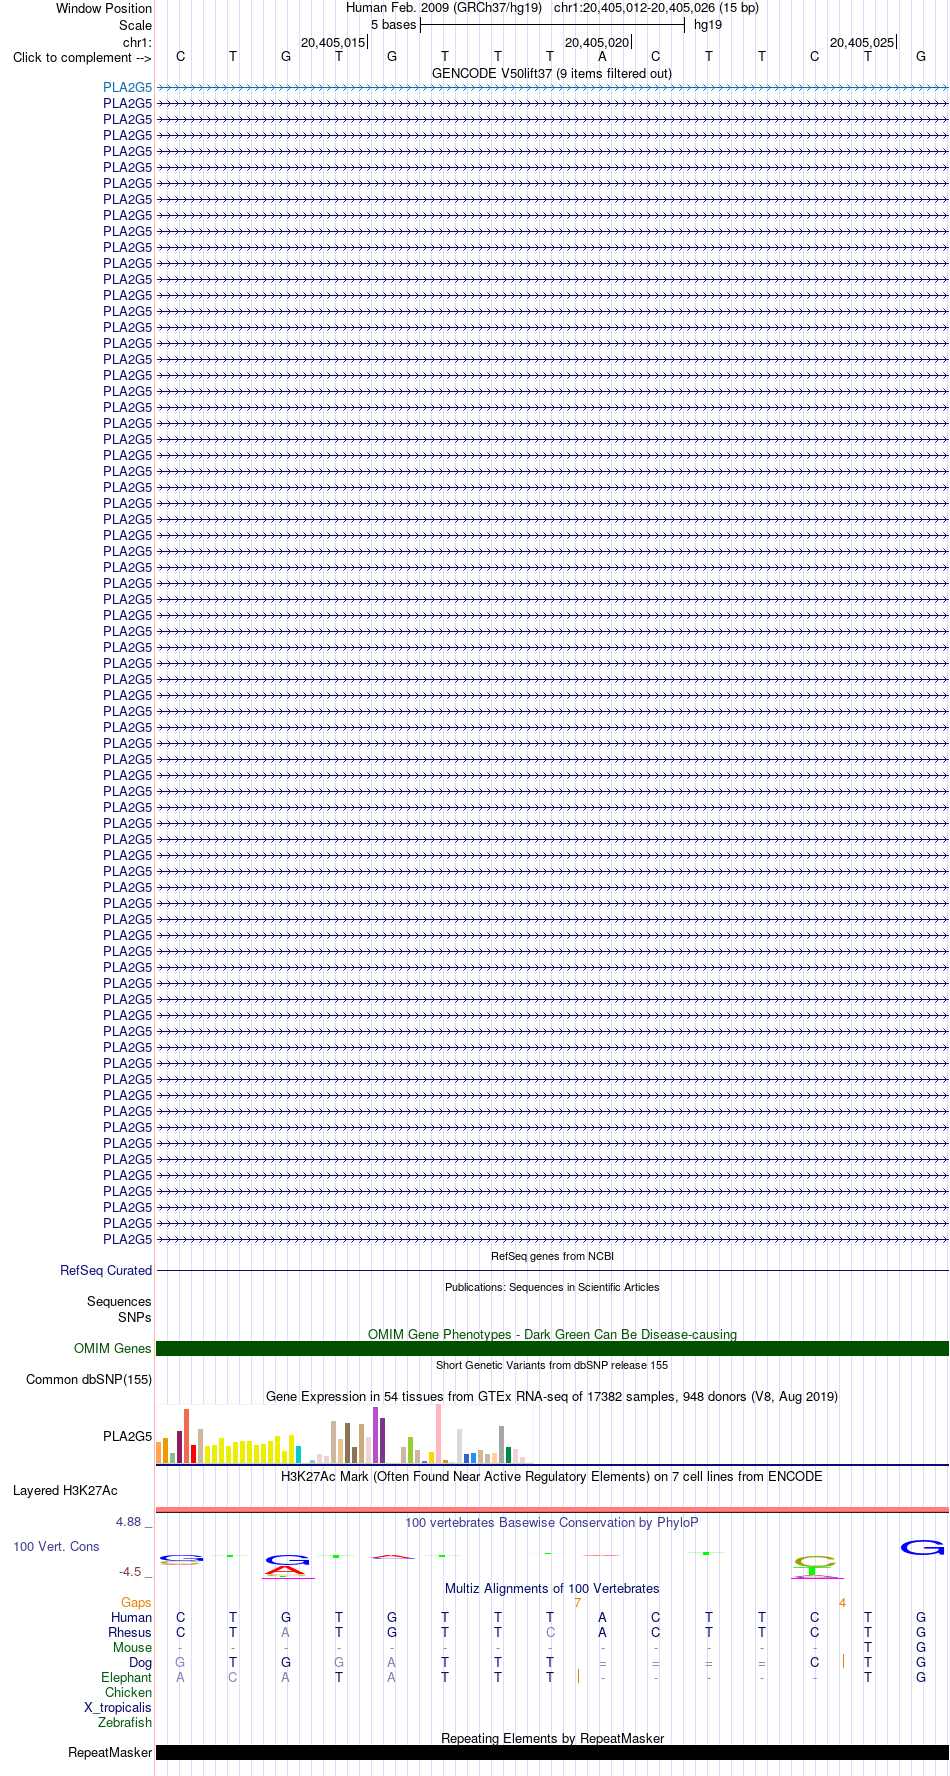The height and width of the screenshot is (1776, 950).
Task: Click the Common dbSNP(155) track label
Action: click(x=89, y=1380)
